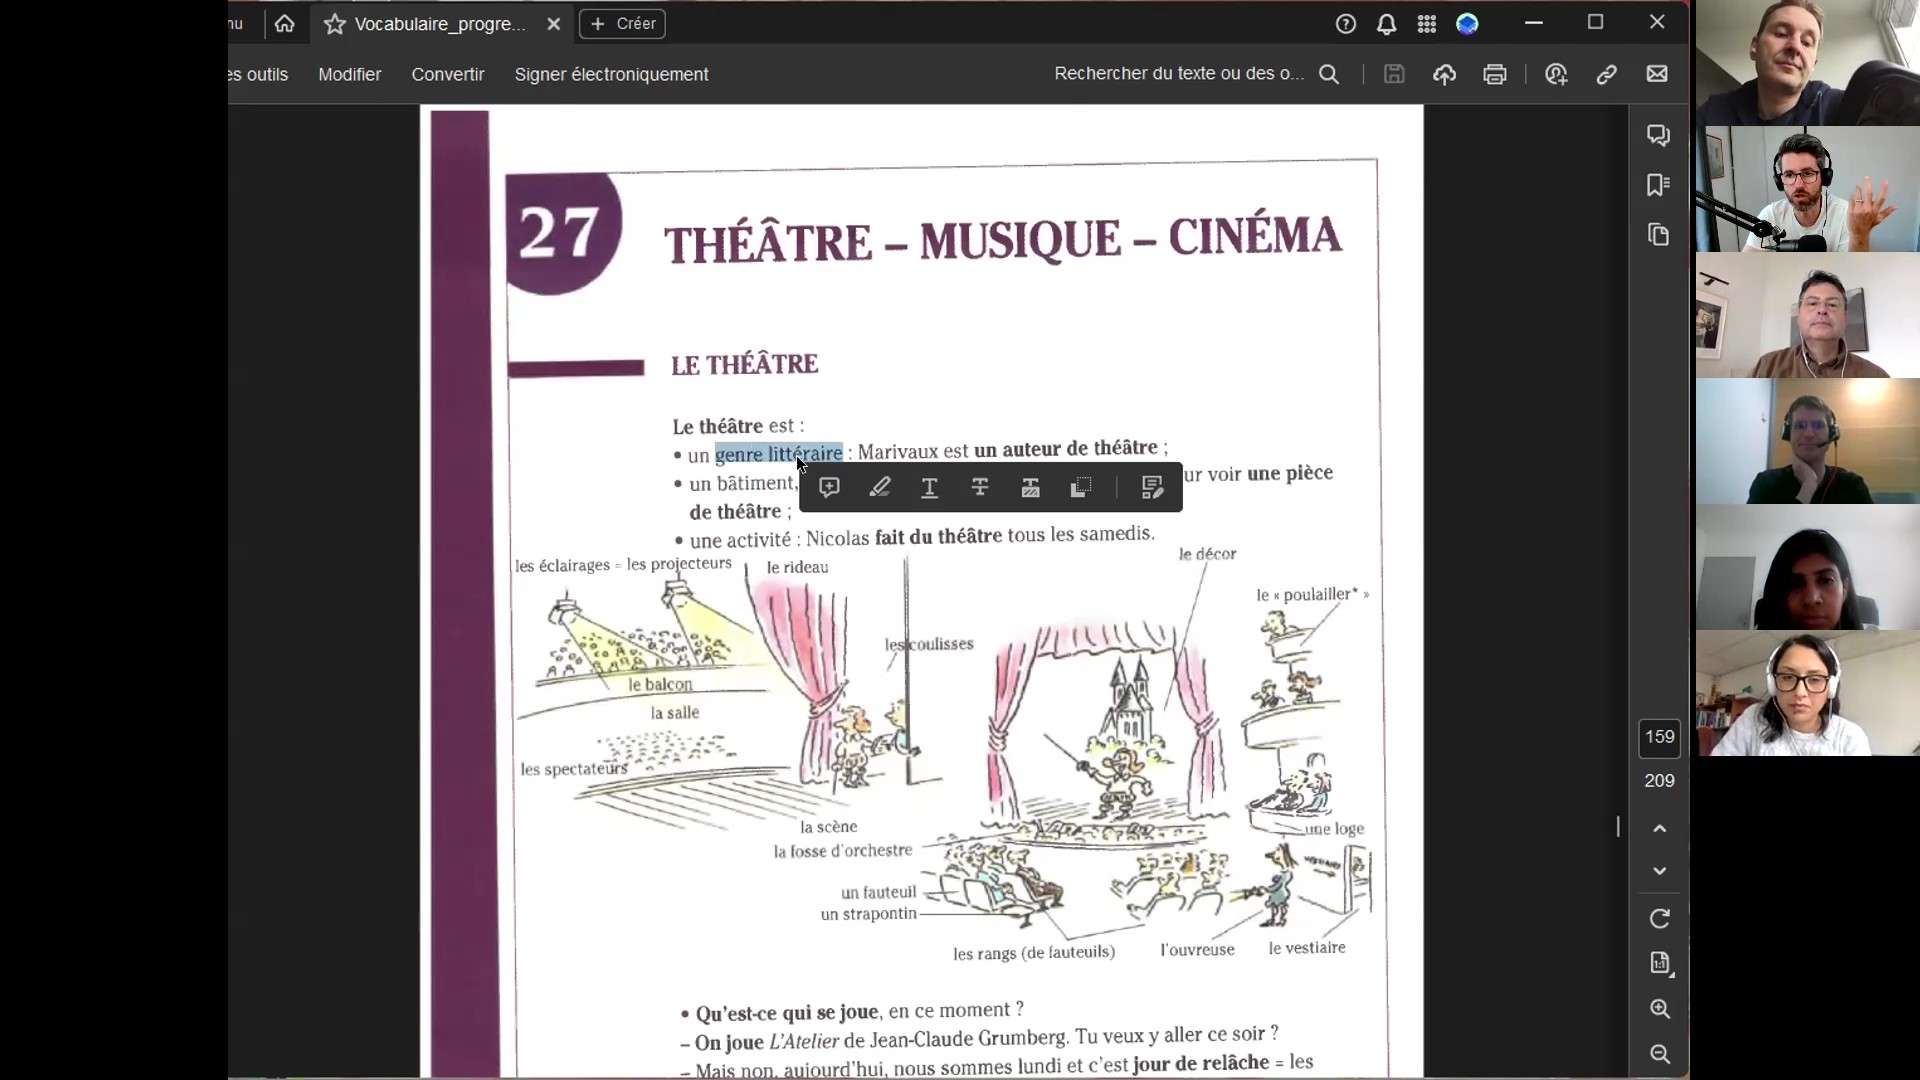1920x1080 pixels.
Task: Maximize the Acrobat window
Action: pyautogui.click(x=1596, y=23)
